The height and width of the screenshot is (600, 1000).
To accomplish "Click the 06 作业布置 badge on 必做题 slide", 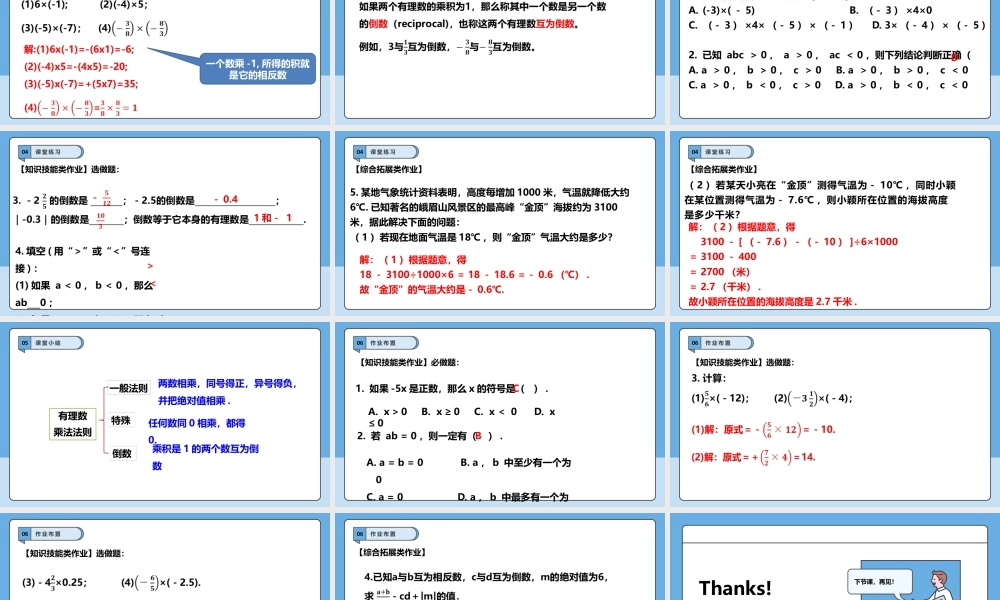I will (360, 342).
